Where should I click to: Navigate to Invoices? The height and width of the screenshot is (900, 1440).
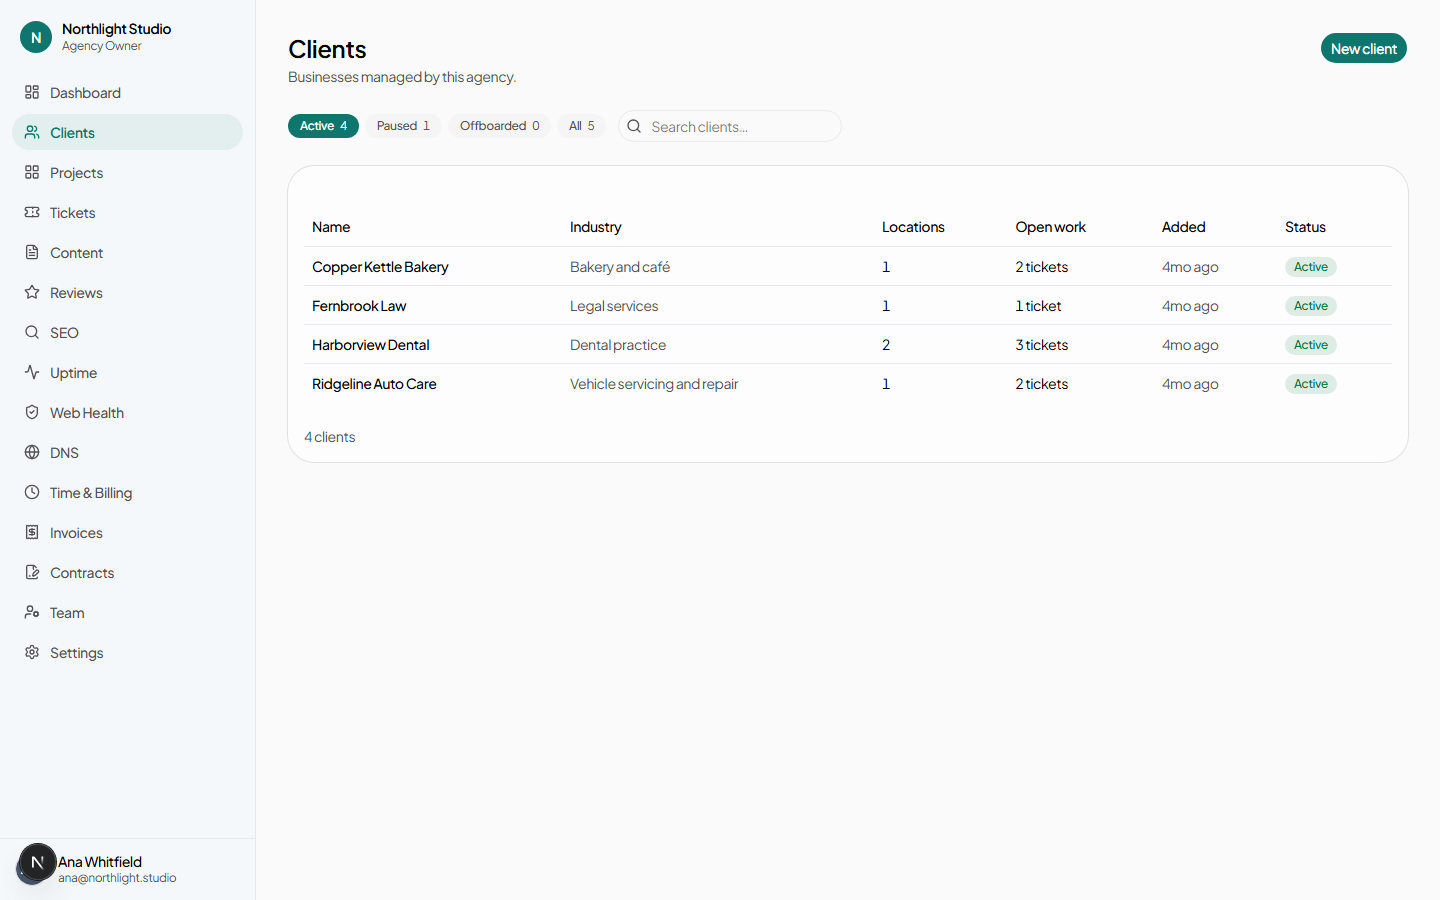point(127,532)
